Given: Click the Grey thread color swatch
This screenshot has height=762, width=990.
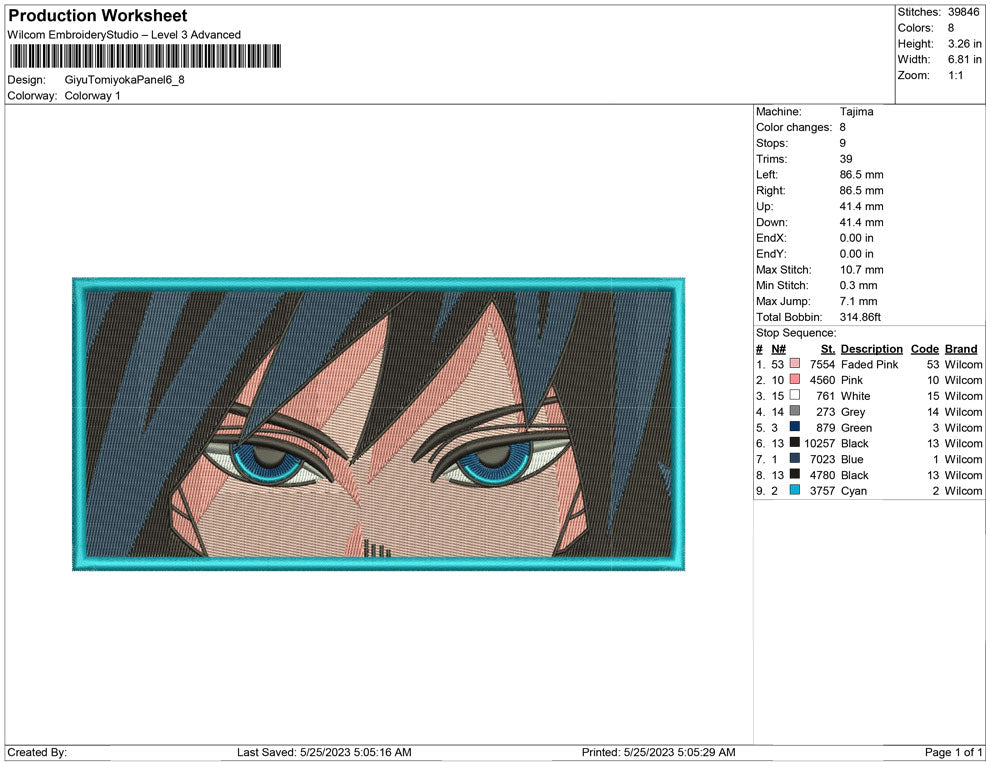Looking at the screenshot, I should (x=795, y=411).
